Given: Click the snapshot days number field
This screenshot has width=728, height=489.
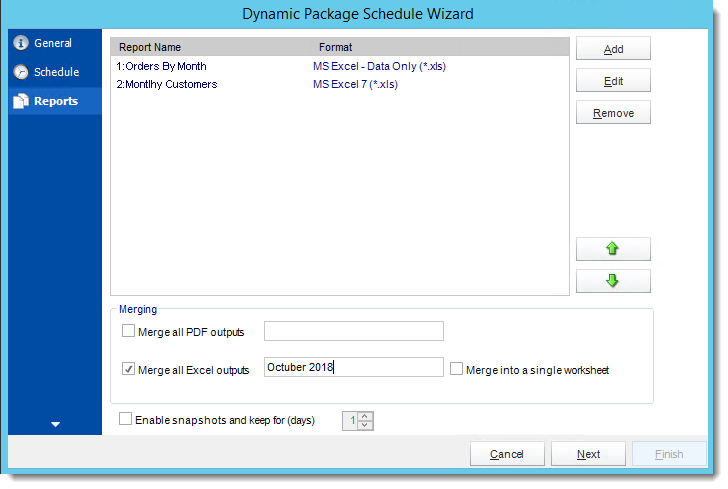Looking at the screenshot, I should [350, 421].
